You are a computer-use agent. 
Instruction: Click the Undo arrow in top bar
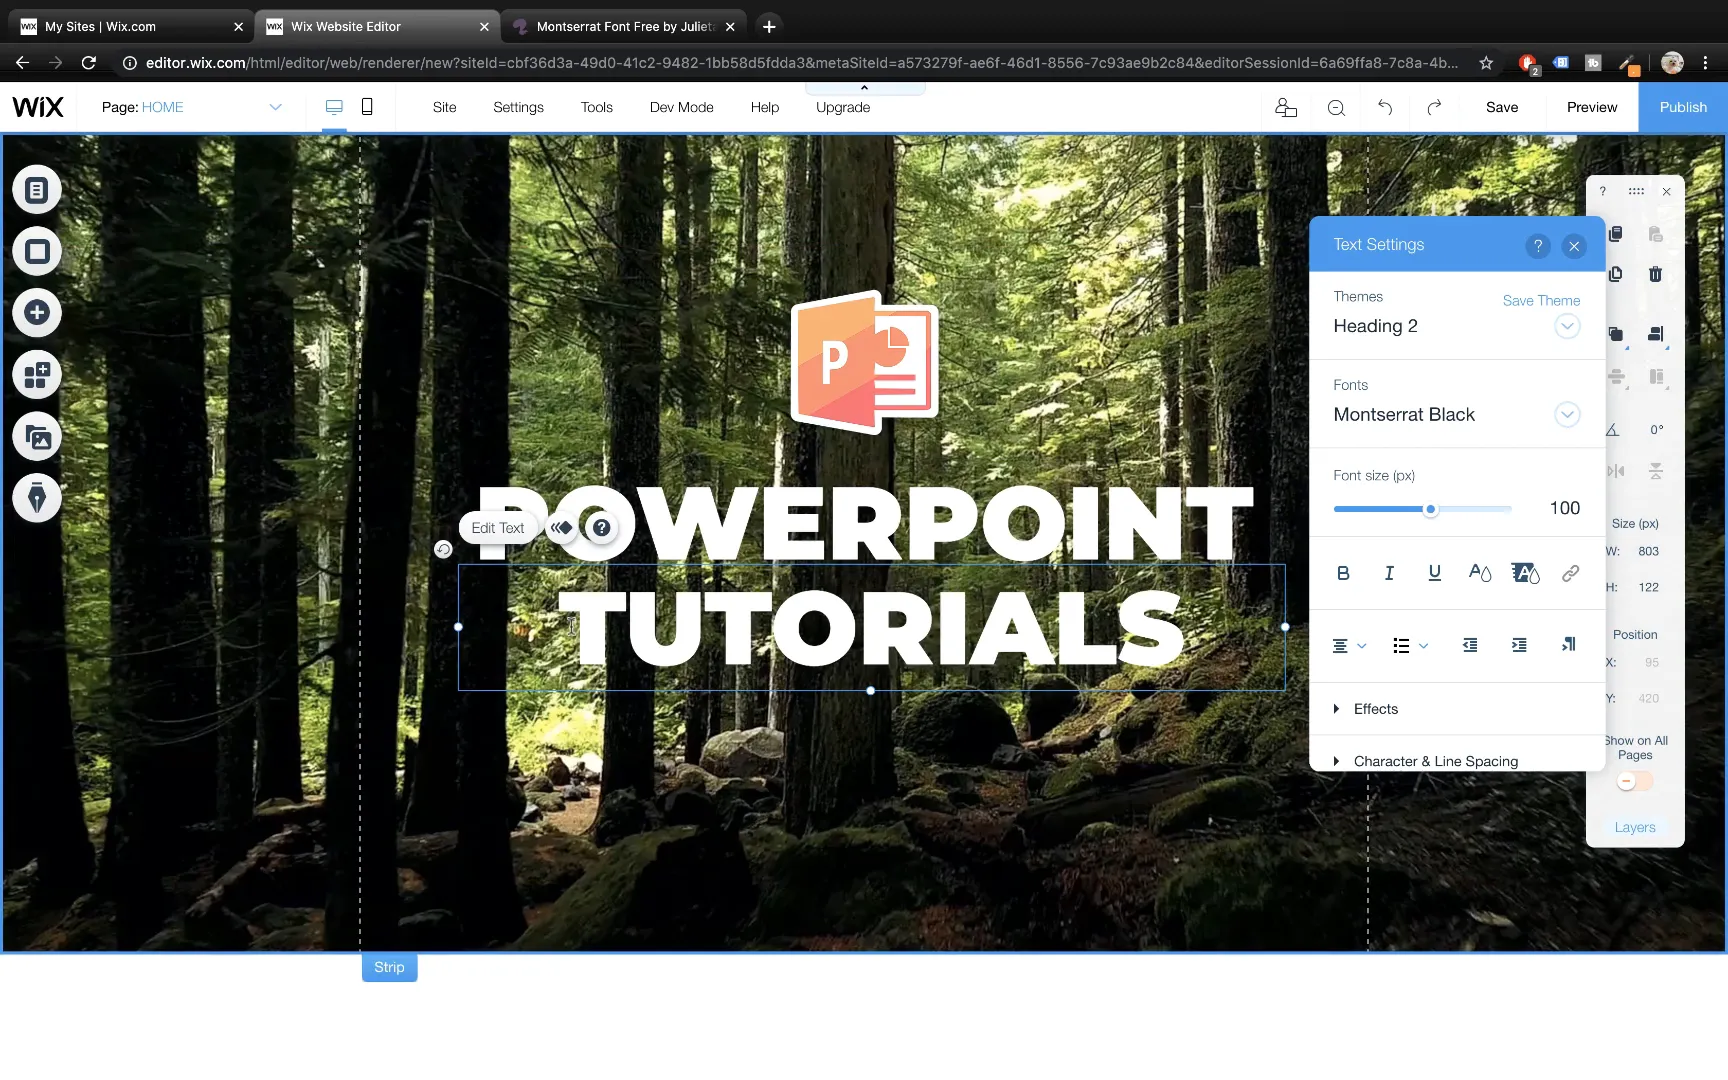[x=1385, y=107]
